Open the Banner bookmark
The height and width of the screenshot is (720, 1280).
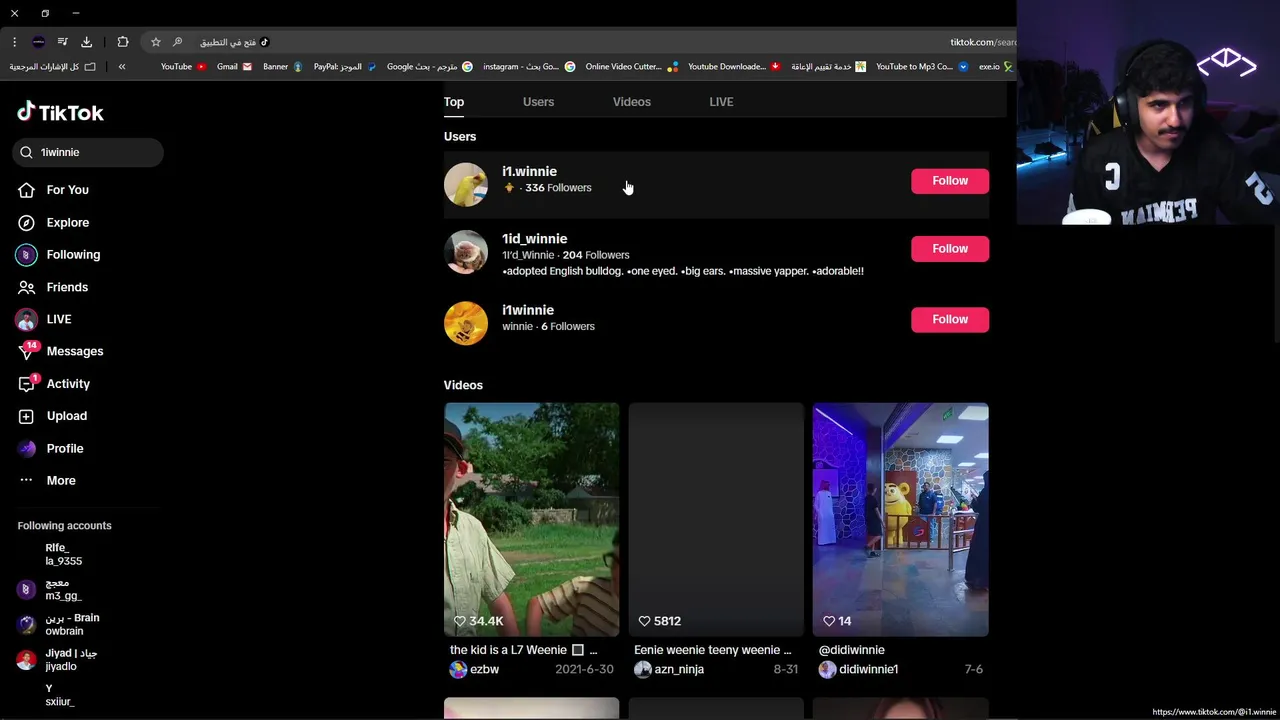[282, 67]
